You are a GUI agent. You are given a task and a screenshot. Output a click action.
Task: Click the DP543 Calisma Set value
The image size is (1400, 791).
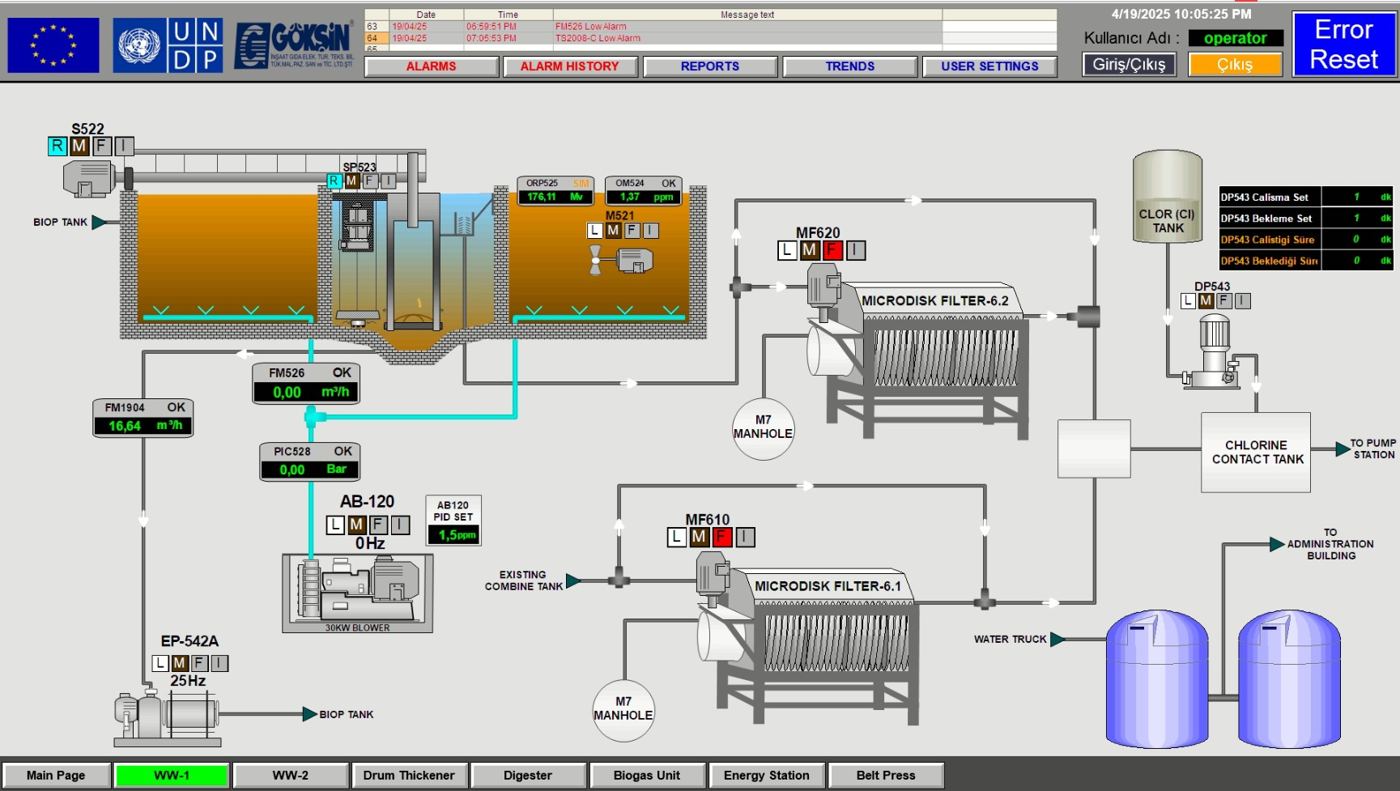click(1357, 197)
